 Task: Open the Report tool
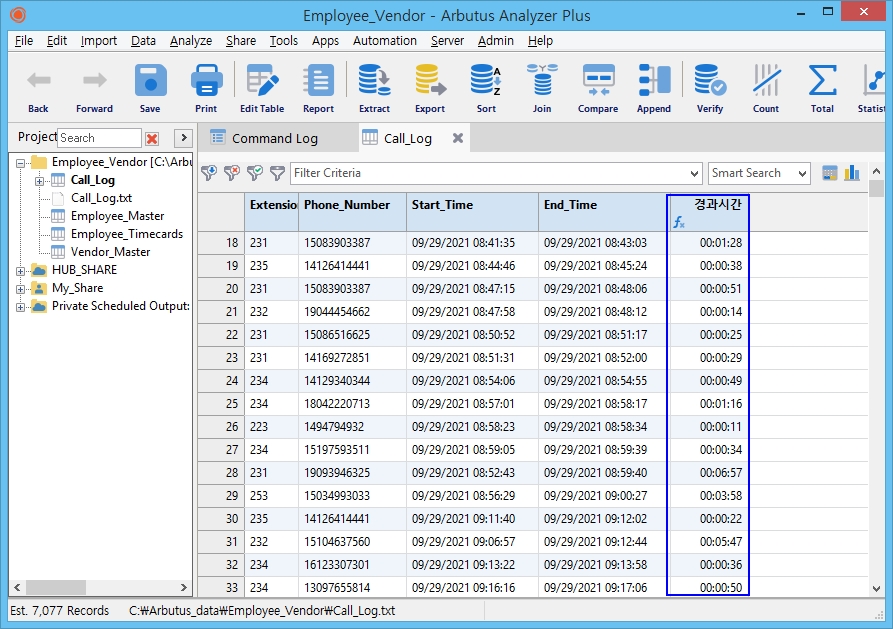pos(318,88)
